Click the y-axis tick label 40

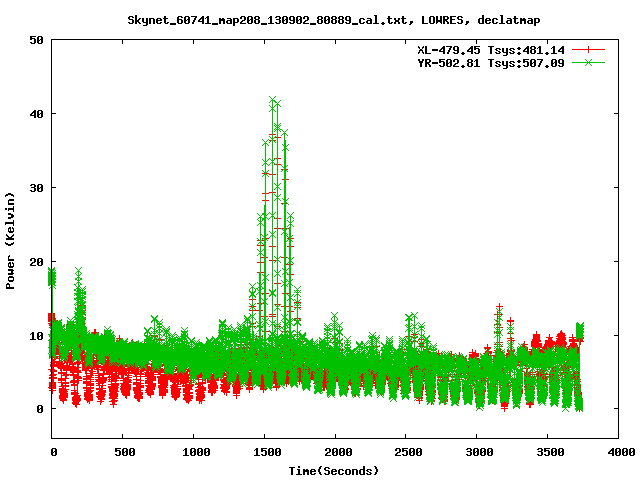point(36,114)
